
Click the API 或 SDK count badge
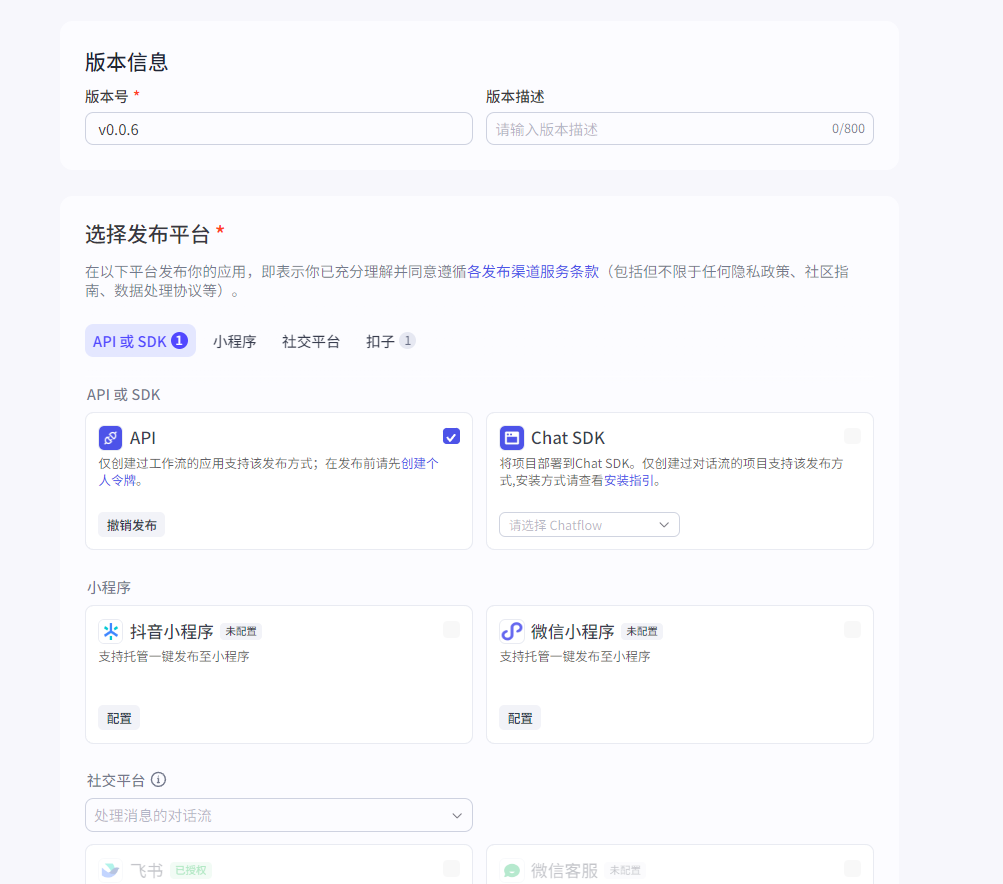pyautogui.click(x=180, y=340)
